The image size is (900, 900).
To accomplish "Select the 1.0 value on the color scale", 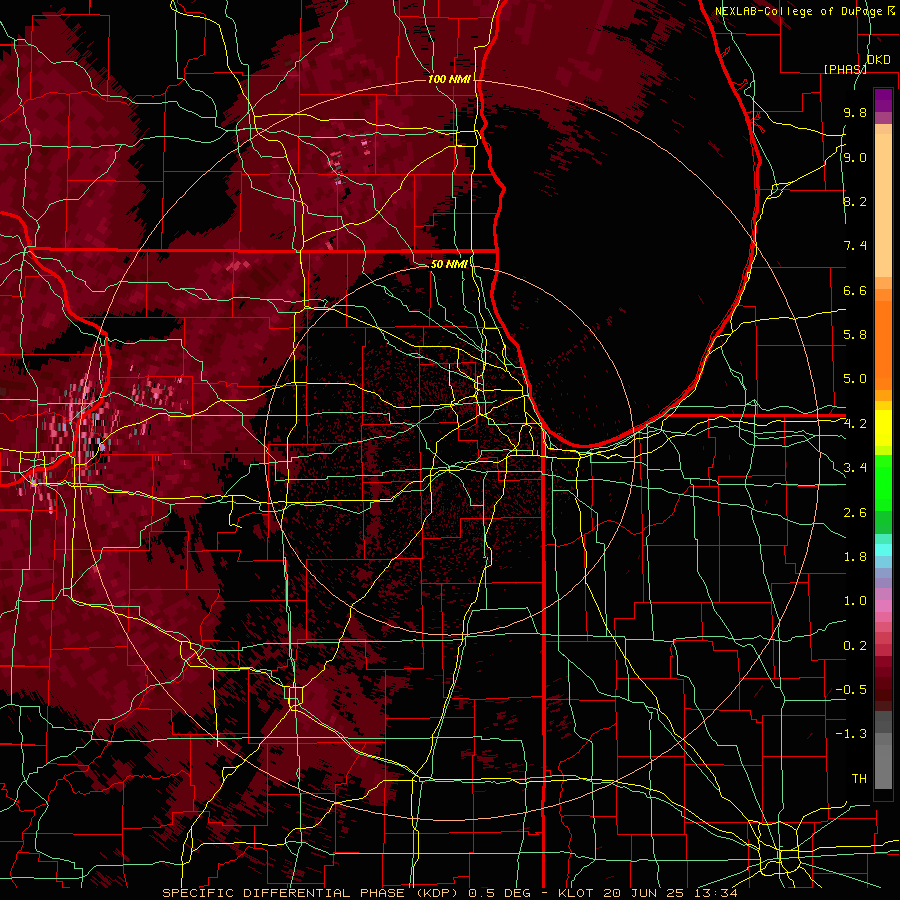I will (x=855, y=601).
